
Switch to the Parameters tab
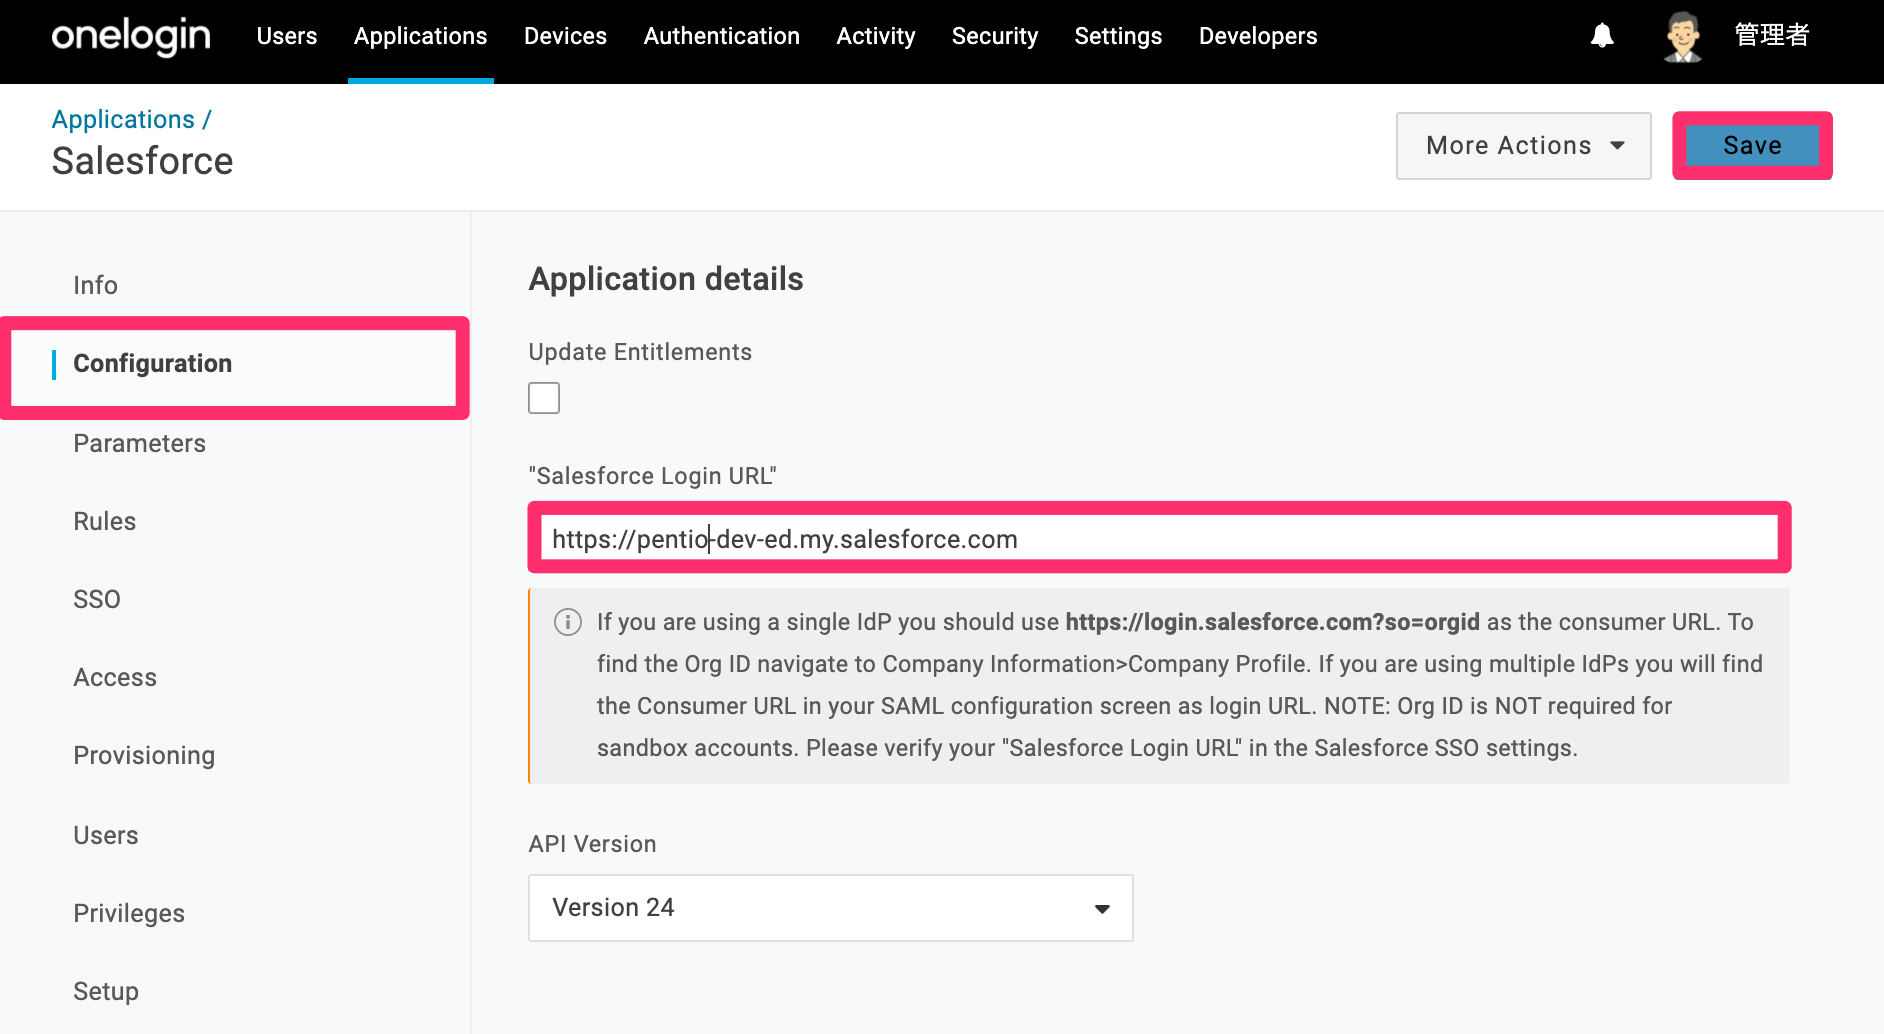(139, 443)
